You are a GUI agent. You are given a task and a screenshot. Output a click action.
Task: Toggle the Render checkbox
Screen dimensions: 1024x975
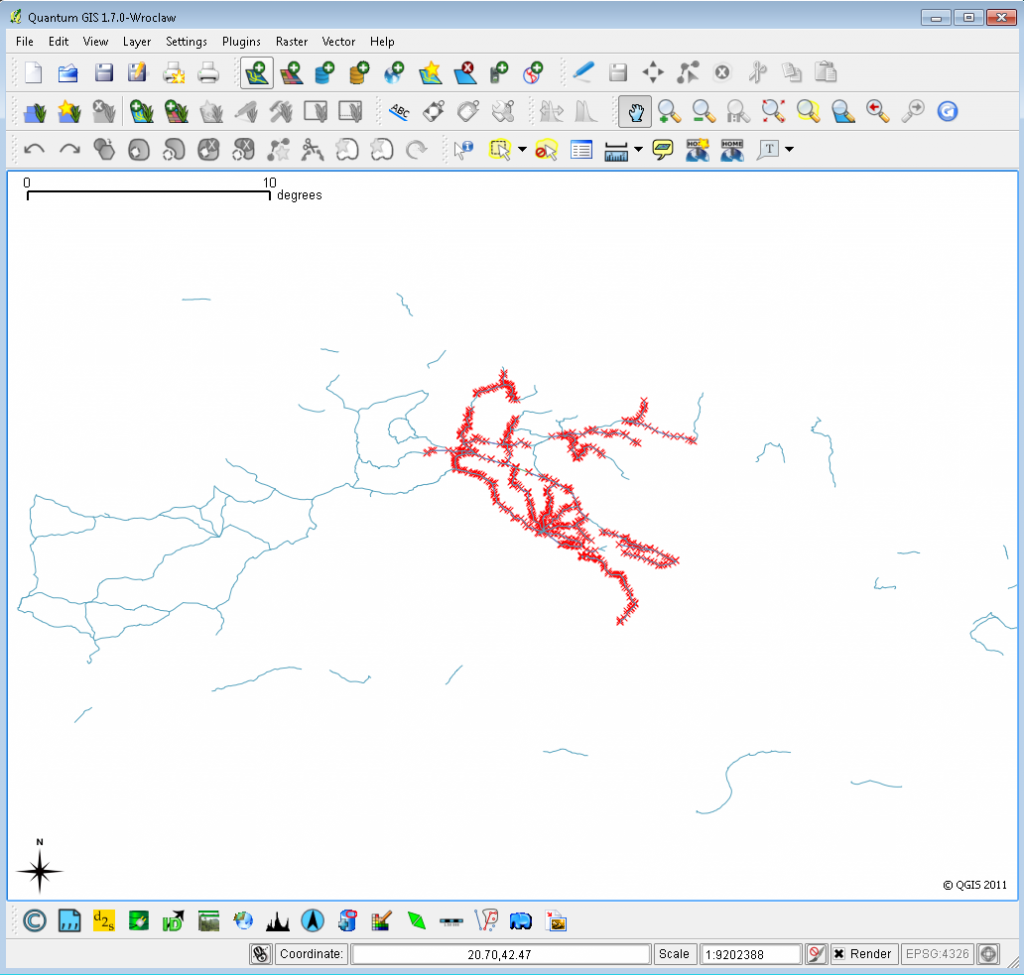(x=839, y=954)
